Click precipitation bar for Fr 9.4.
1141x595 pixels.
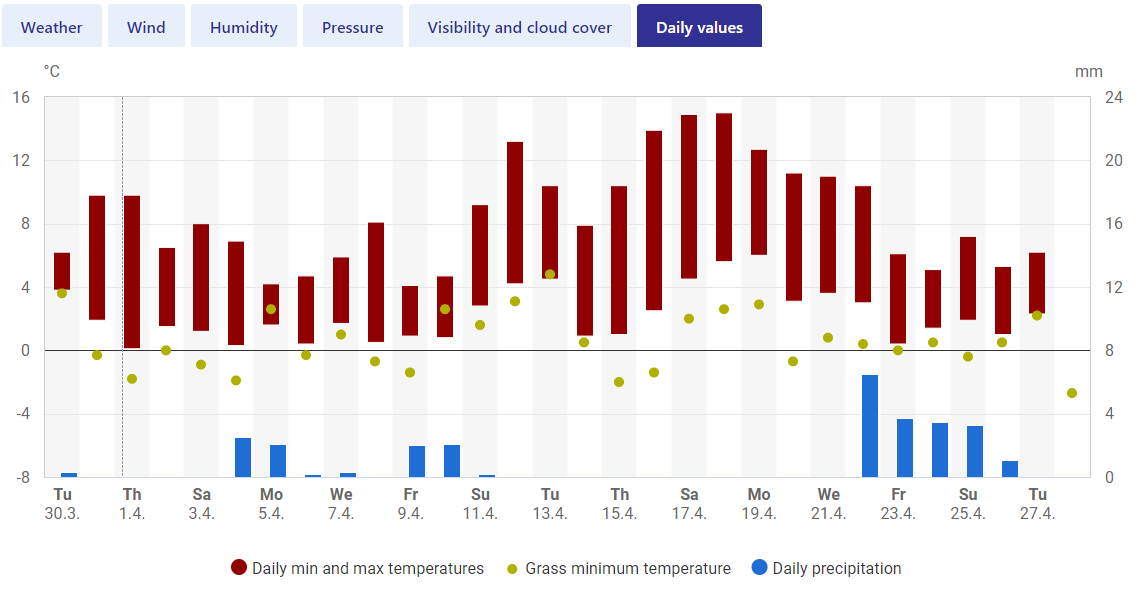pyautogui.click(x=417, y=462)
